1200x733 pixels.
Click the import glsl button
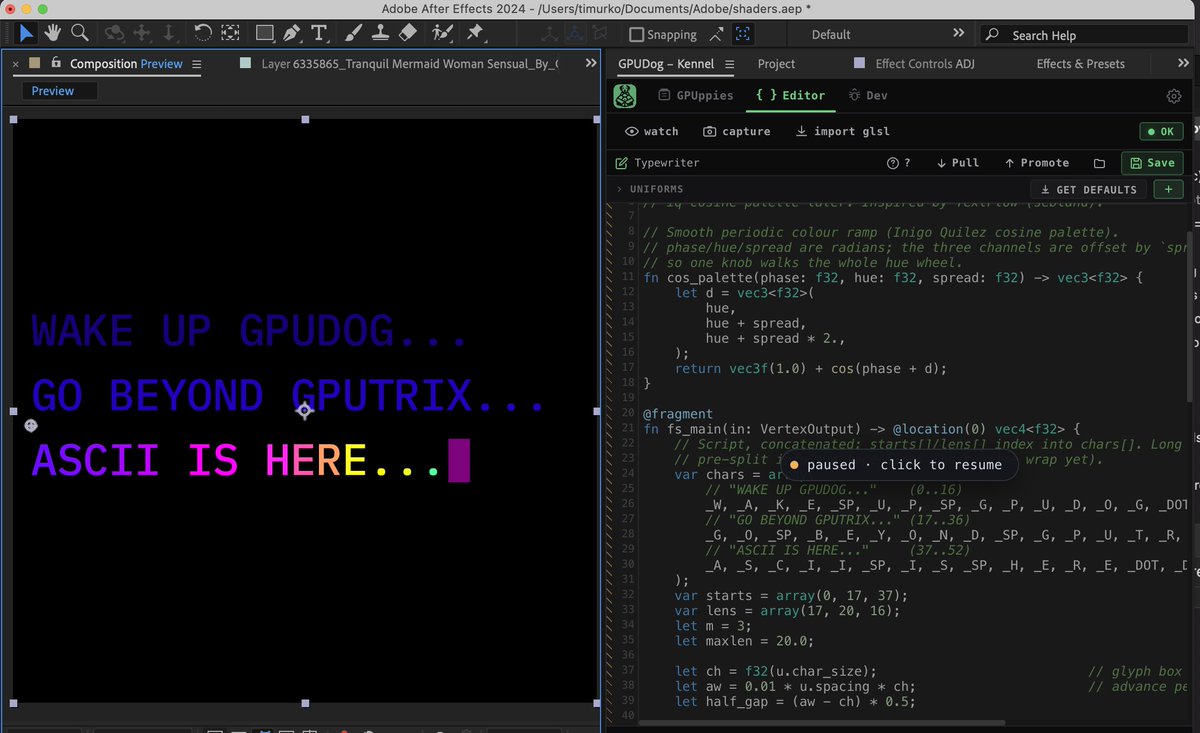coord(842,131)
